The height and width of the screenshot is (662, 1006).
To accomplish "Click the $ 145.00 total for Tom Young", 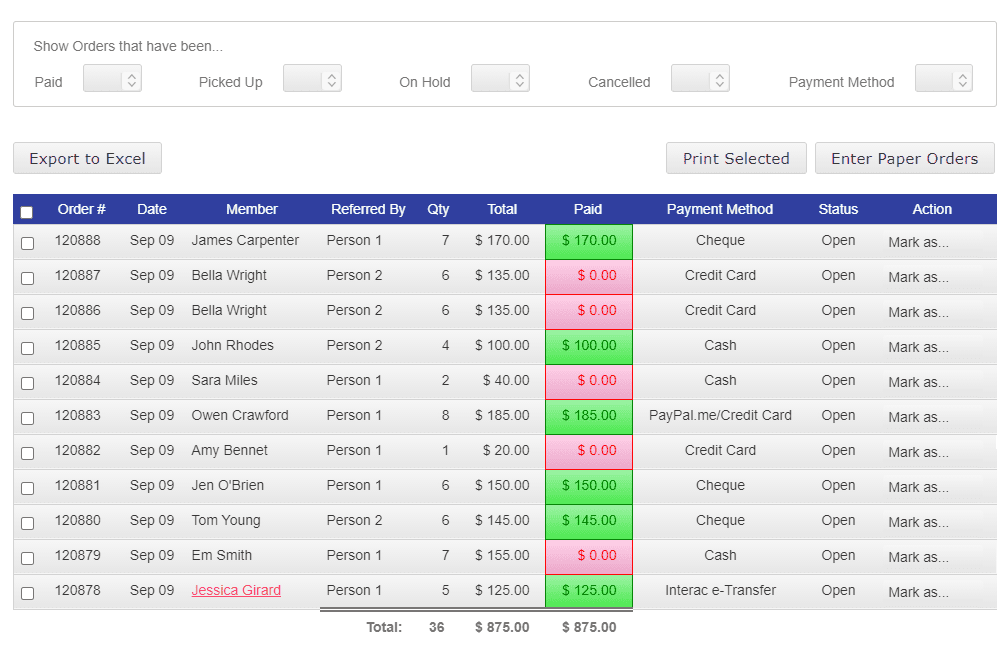I will [502, 520].
